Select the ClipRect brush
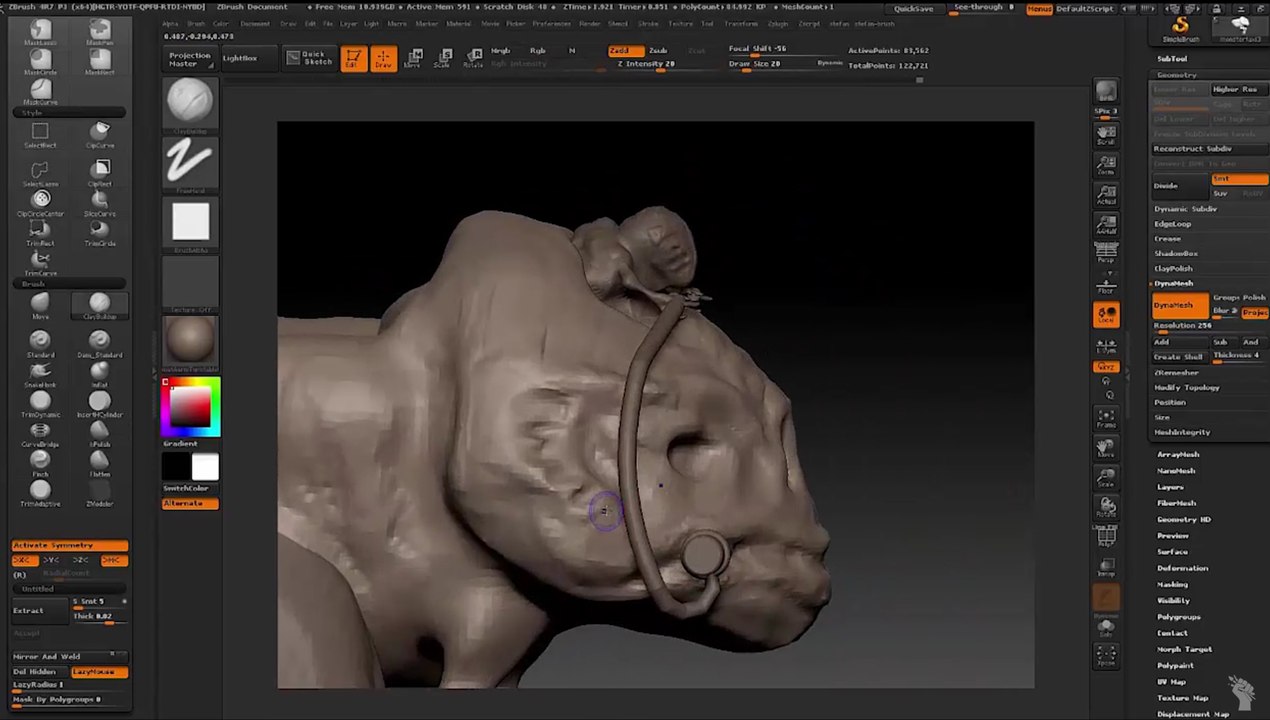The height and width of the screenshot is (720, 1270). click(100, 173)
